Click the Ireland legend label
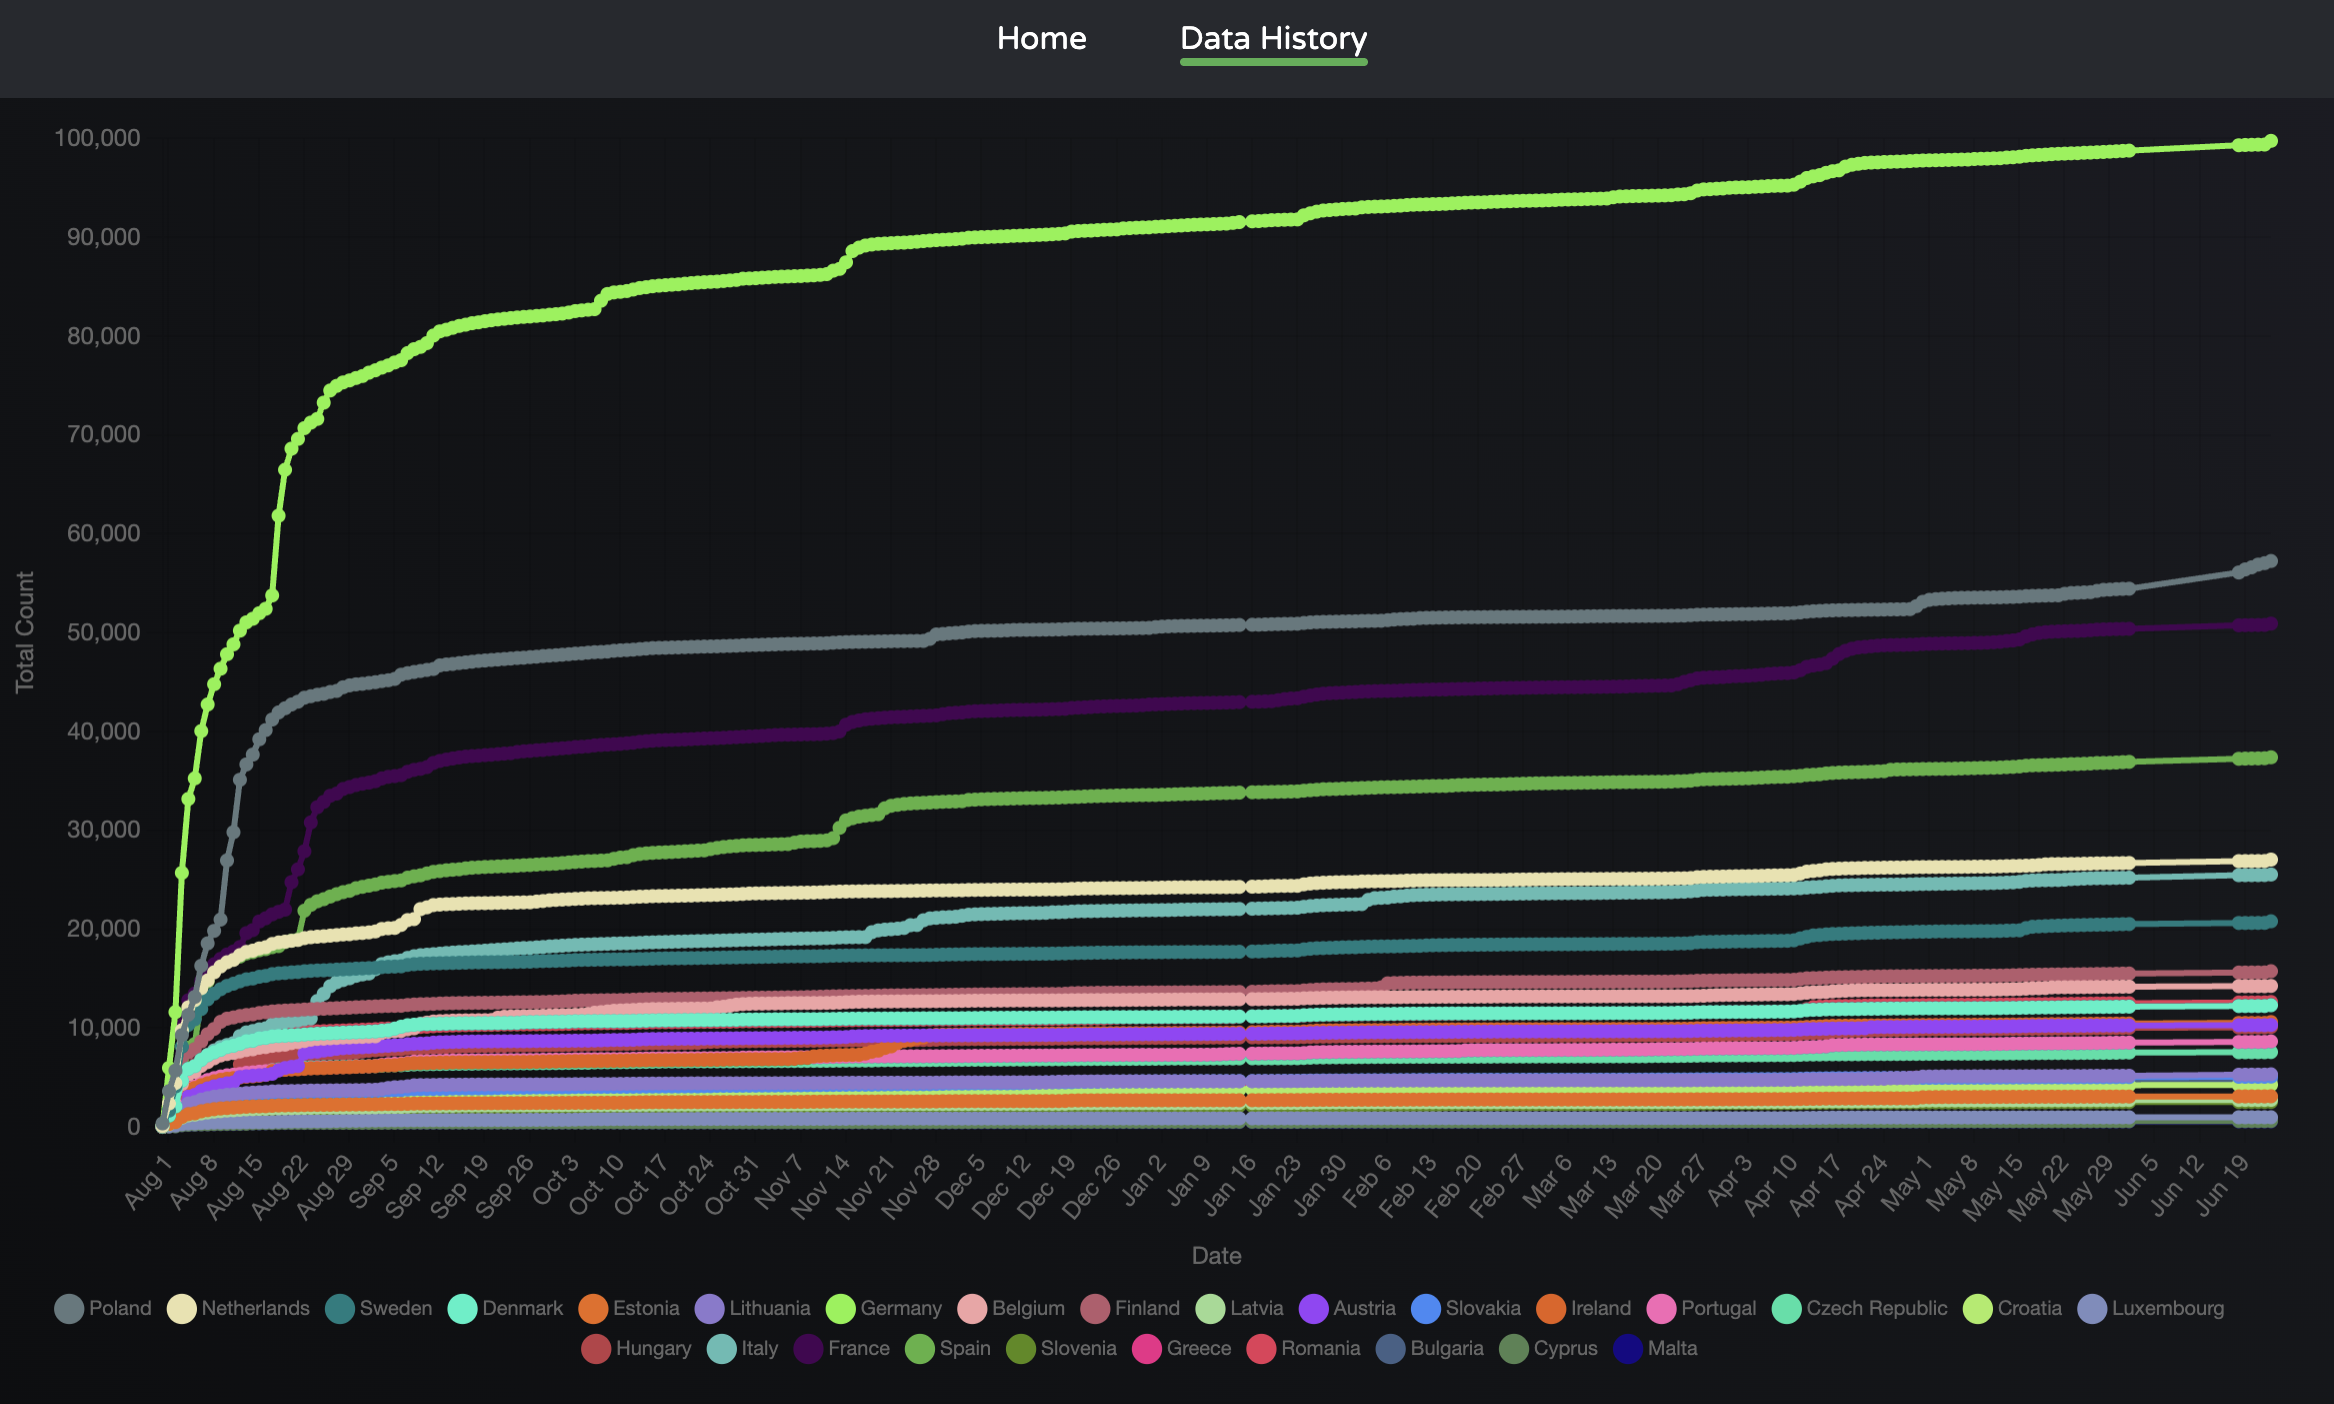Image resolution: width=2334 pixels, height=1404 pixels. click(1600, 1308)
